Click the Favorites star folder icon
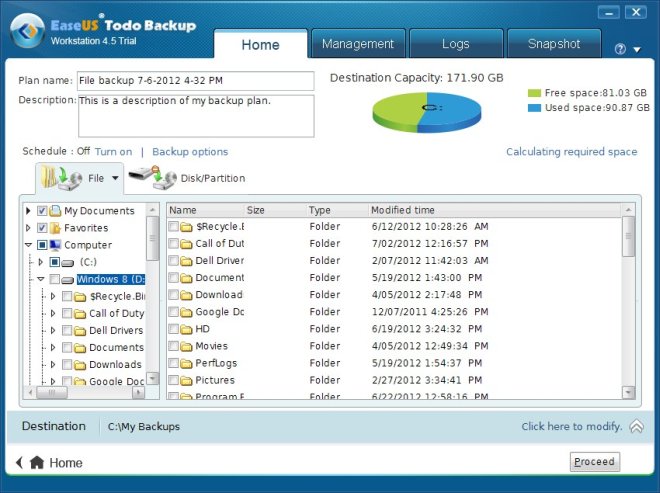The width and height of the screenshot is (660, 493). pos(55,228)
